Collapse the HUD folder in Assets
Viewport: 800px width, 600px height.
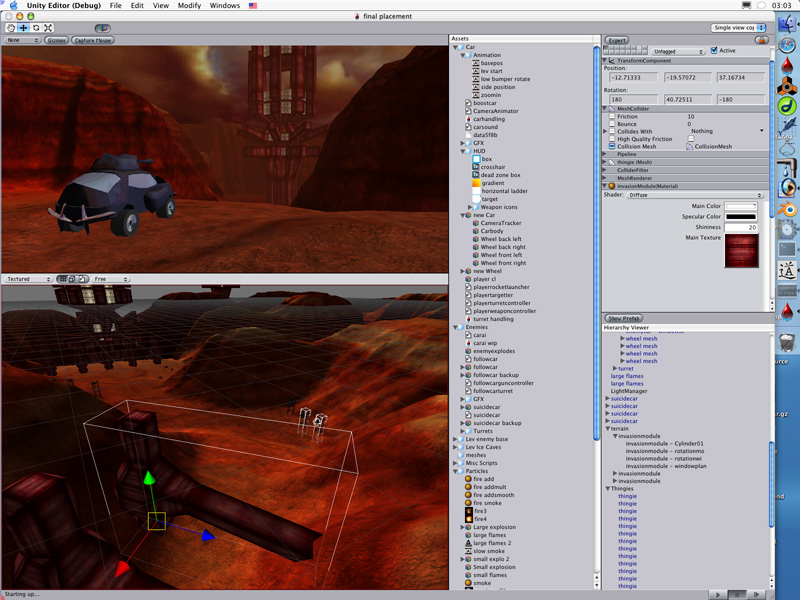[x=463, y=151]
